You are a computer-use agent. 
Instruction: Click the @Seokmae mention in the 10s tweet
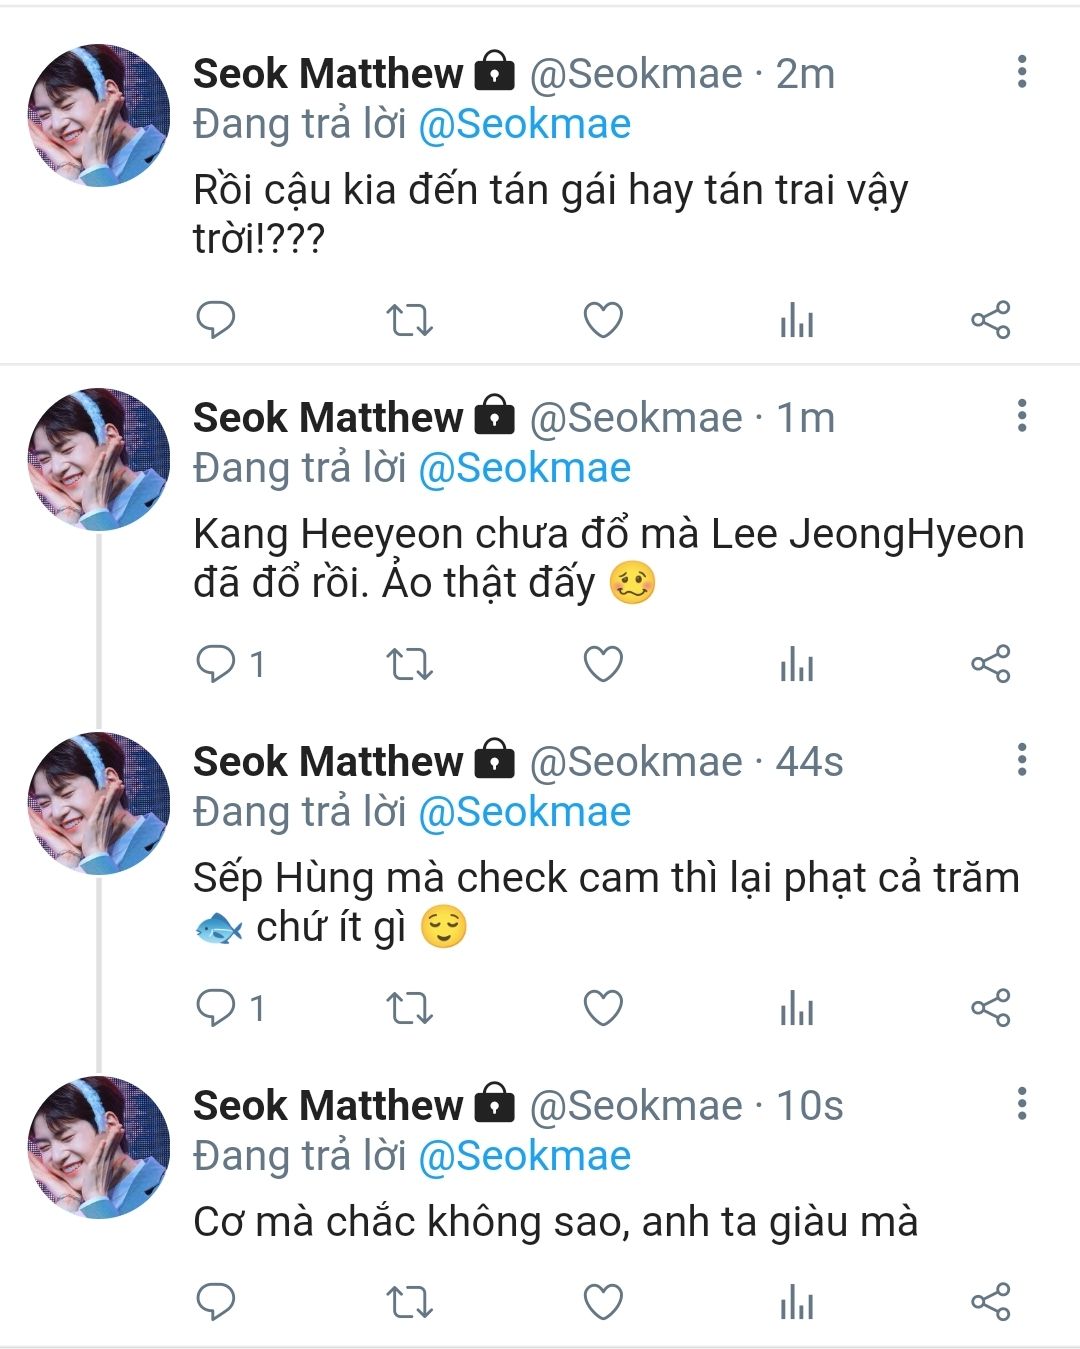pyautogui.click(x=524, y=1156)
